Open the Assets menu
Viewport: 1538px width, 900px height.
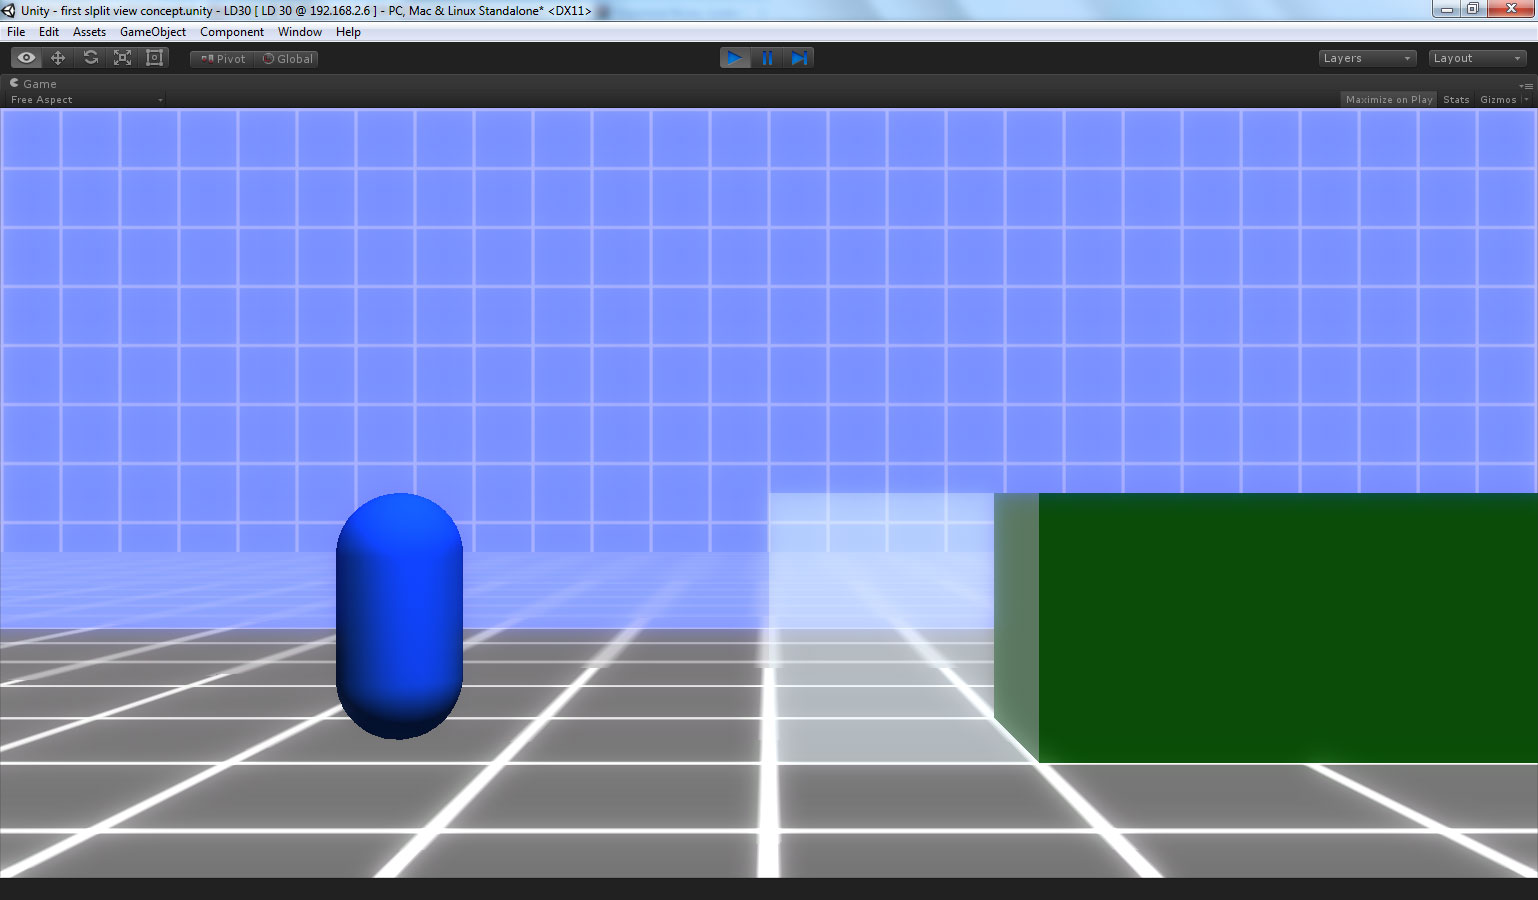coord(89,32)
